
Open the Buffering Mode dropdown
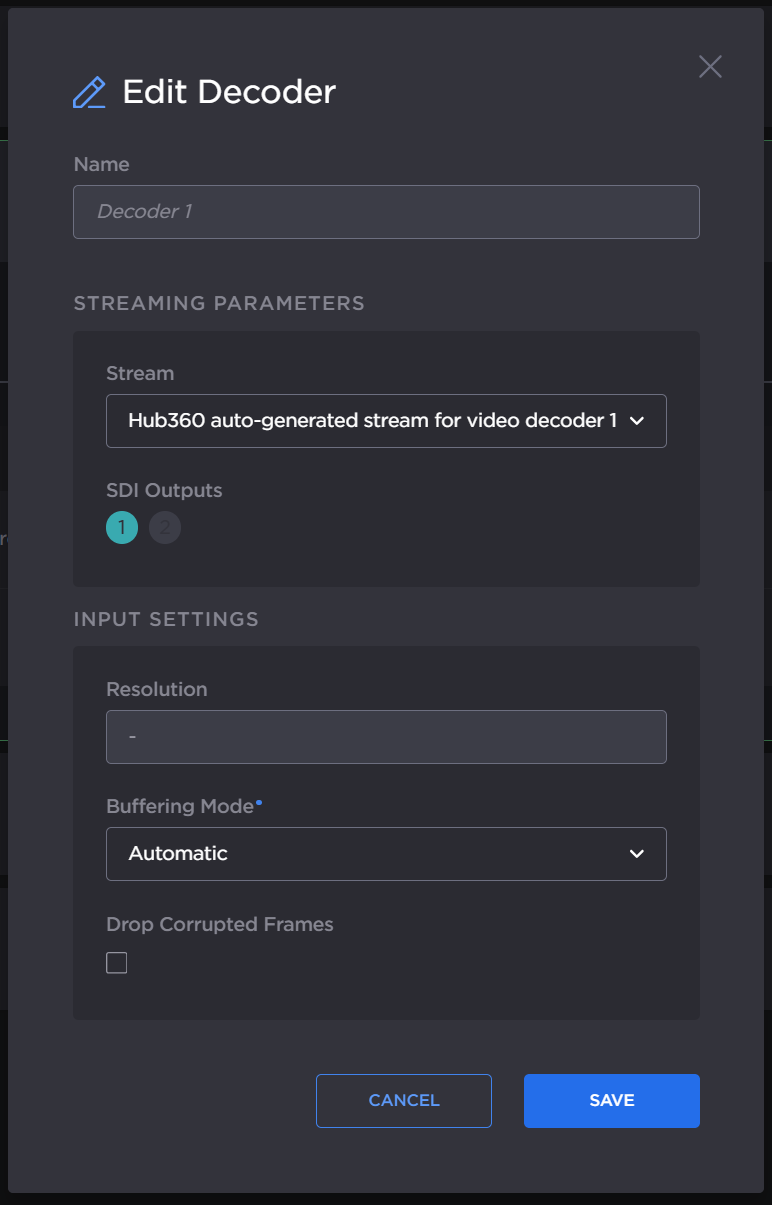(x=386, y=854)
